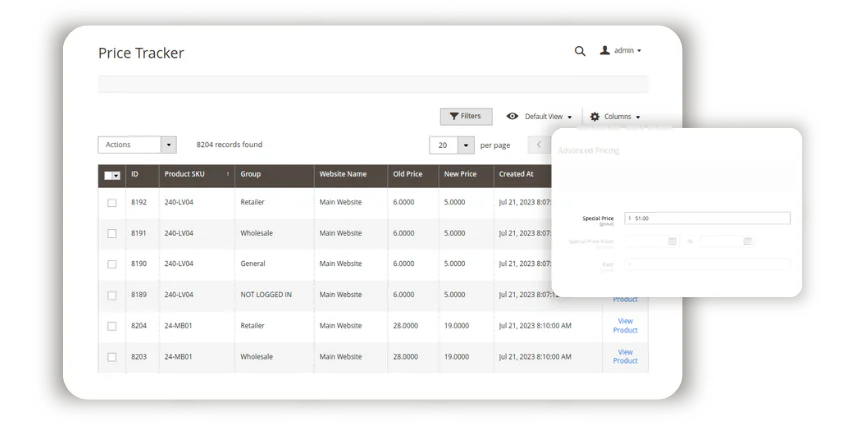
Task: Open View Product link for row 8203
Action: click(625, 356)
